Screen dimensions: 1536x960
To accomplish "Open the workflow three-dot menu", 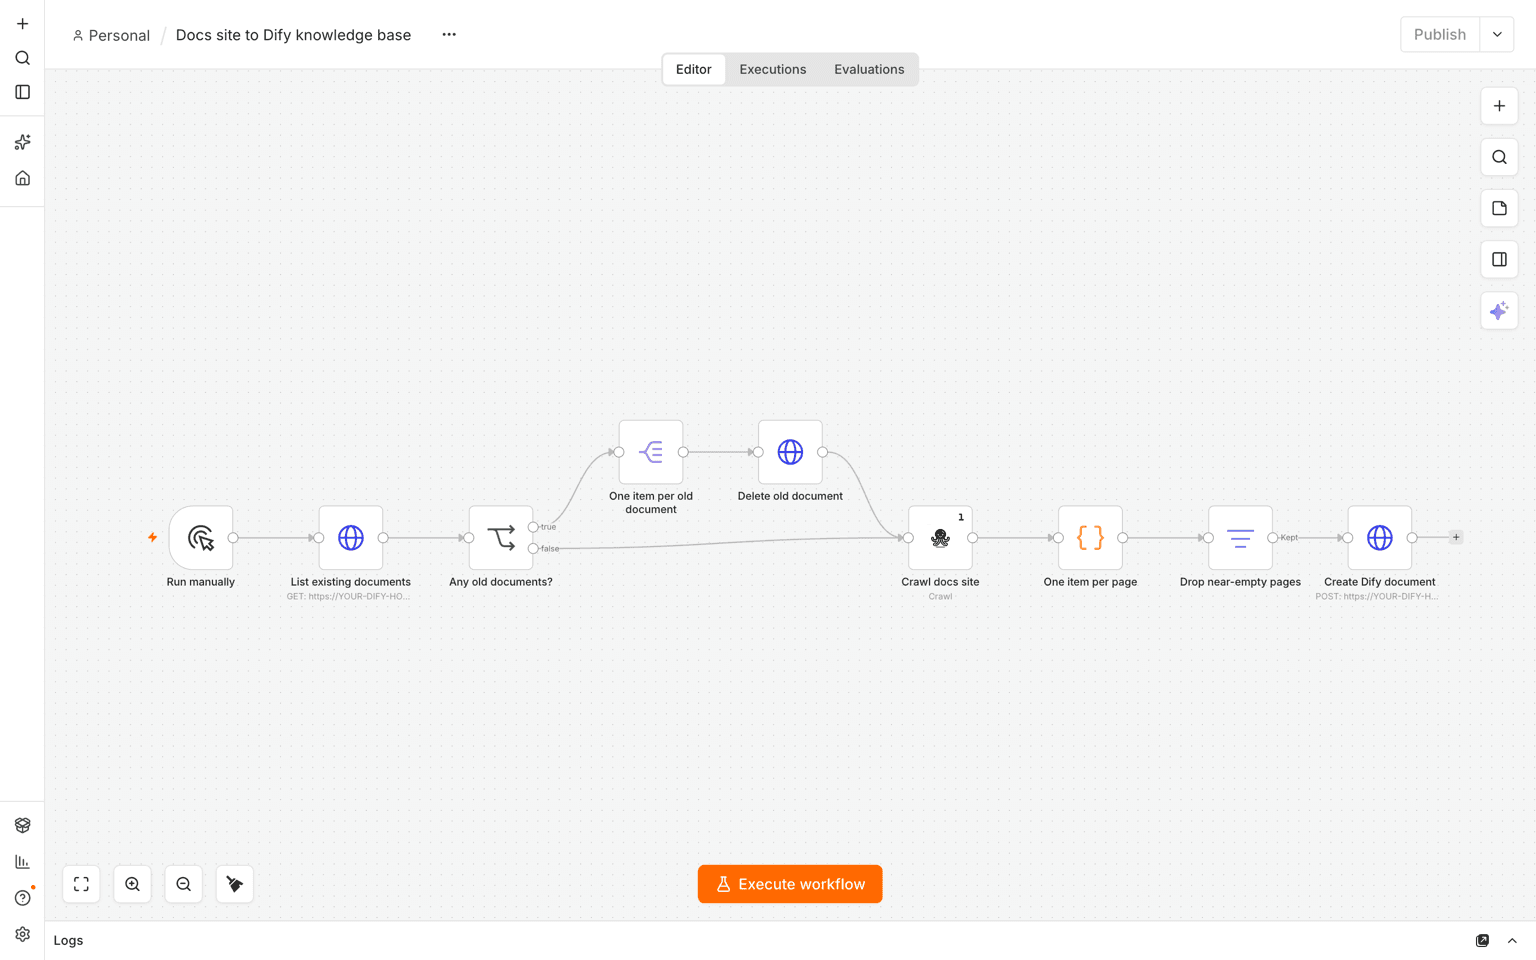I will pos(449,35).
